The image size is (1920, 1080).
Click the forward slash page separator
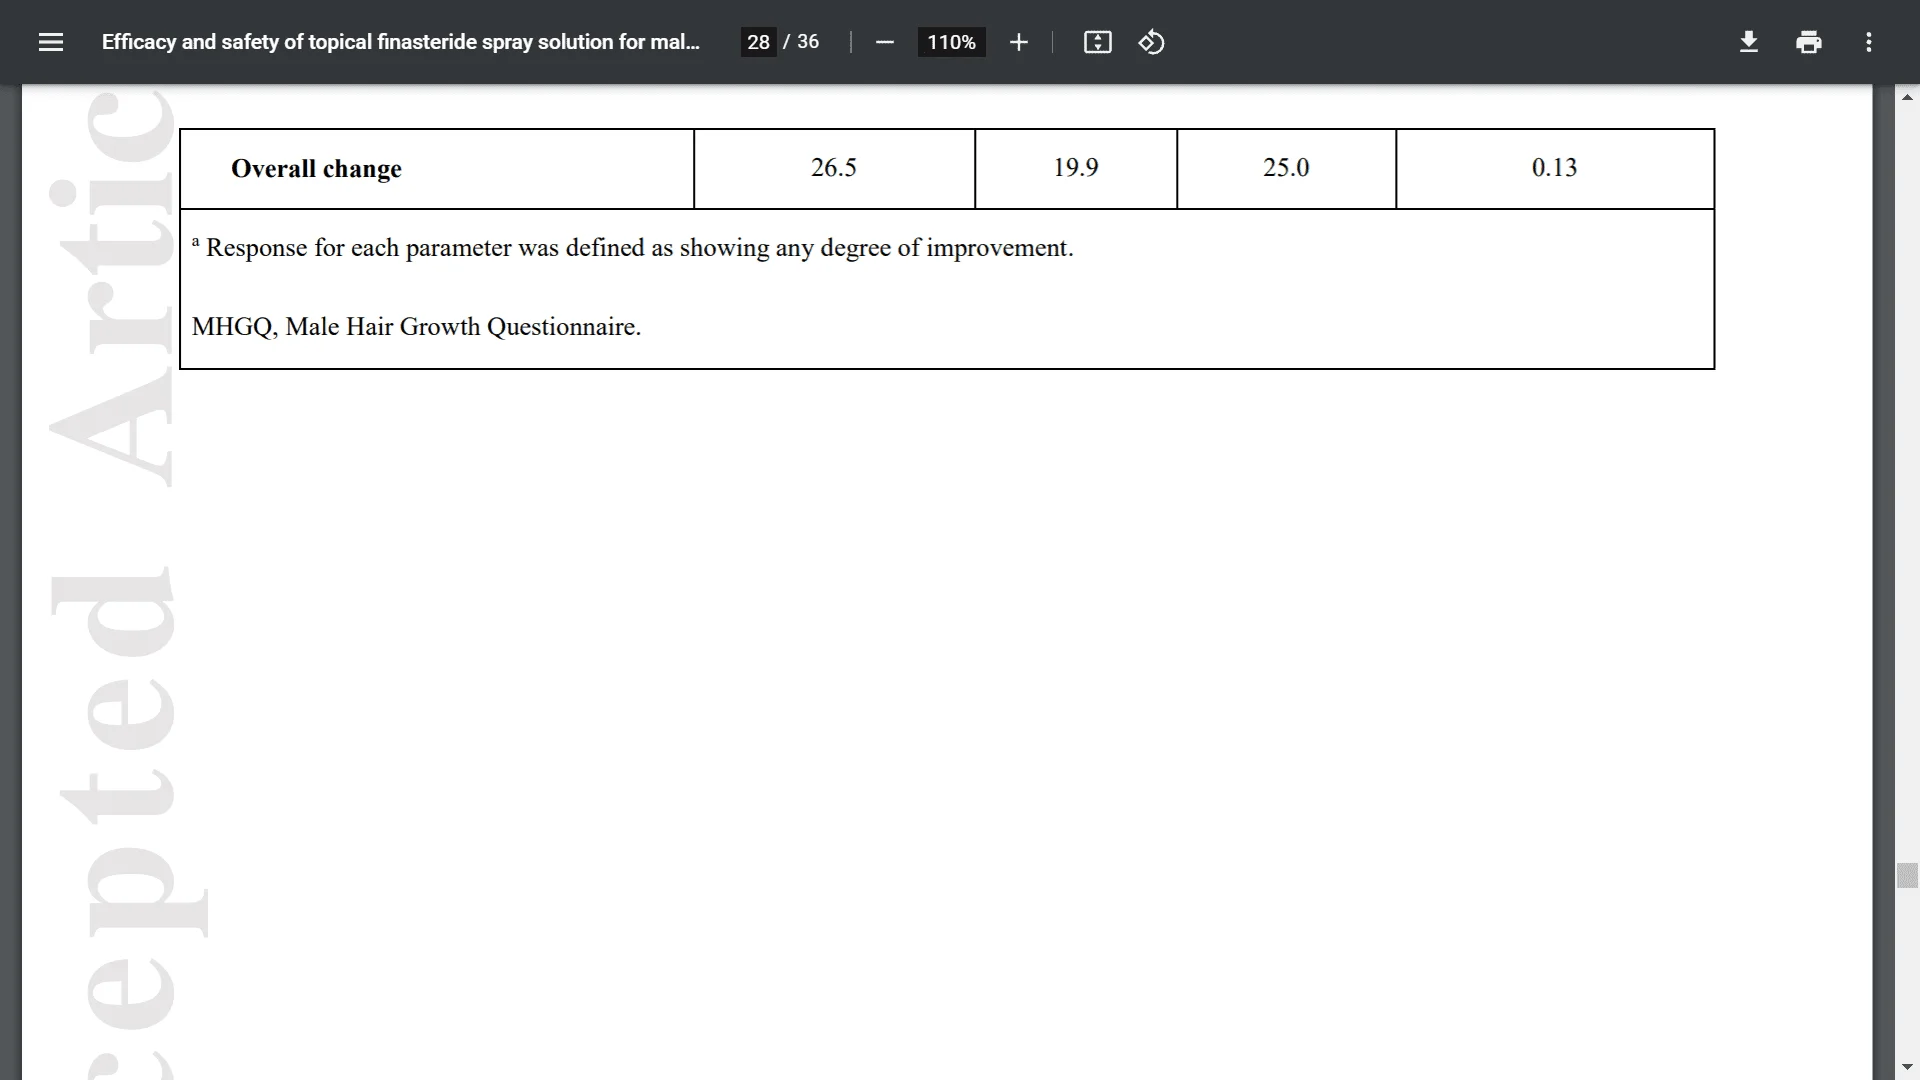(x=787, y=41)
